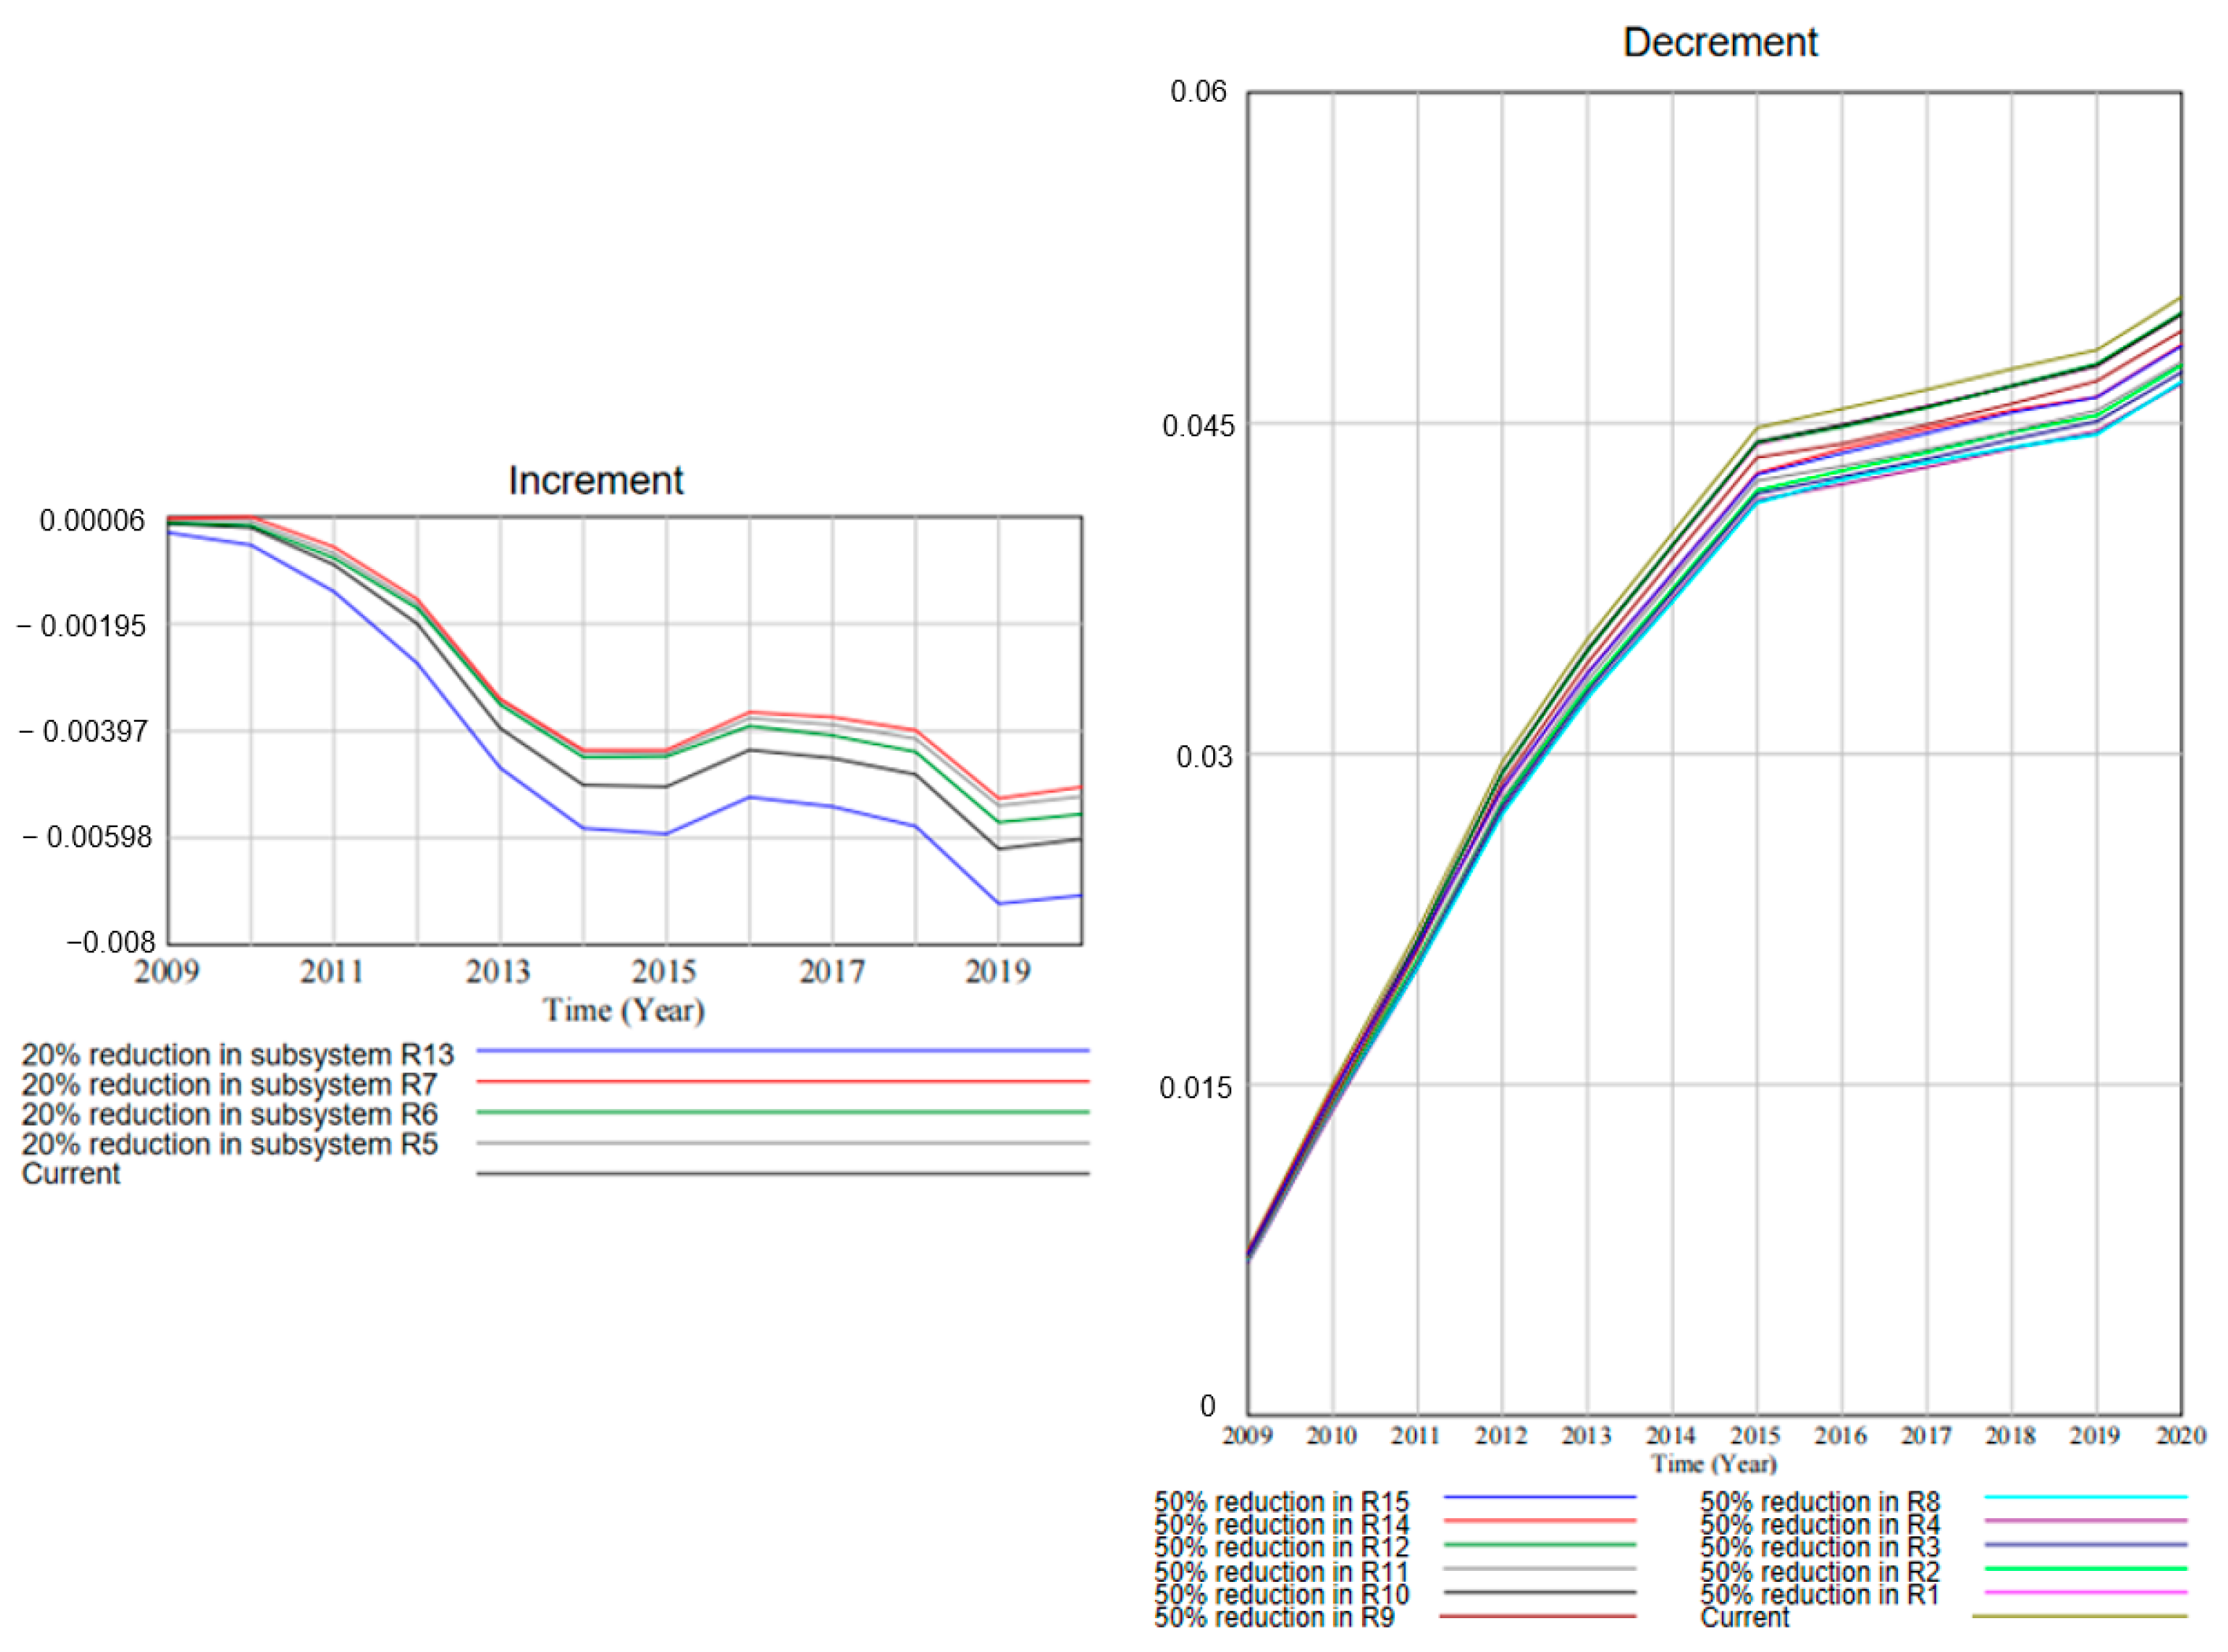Select '20% reduction in subsystem R5' legend label

click(x=230, y=1144)
